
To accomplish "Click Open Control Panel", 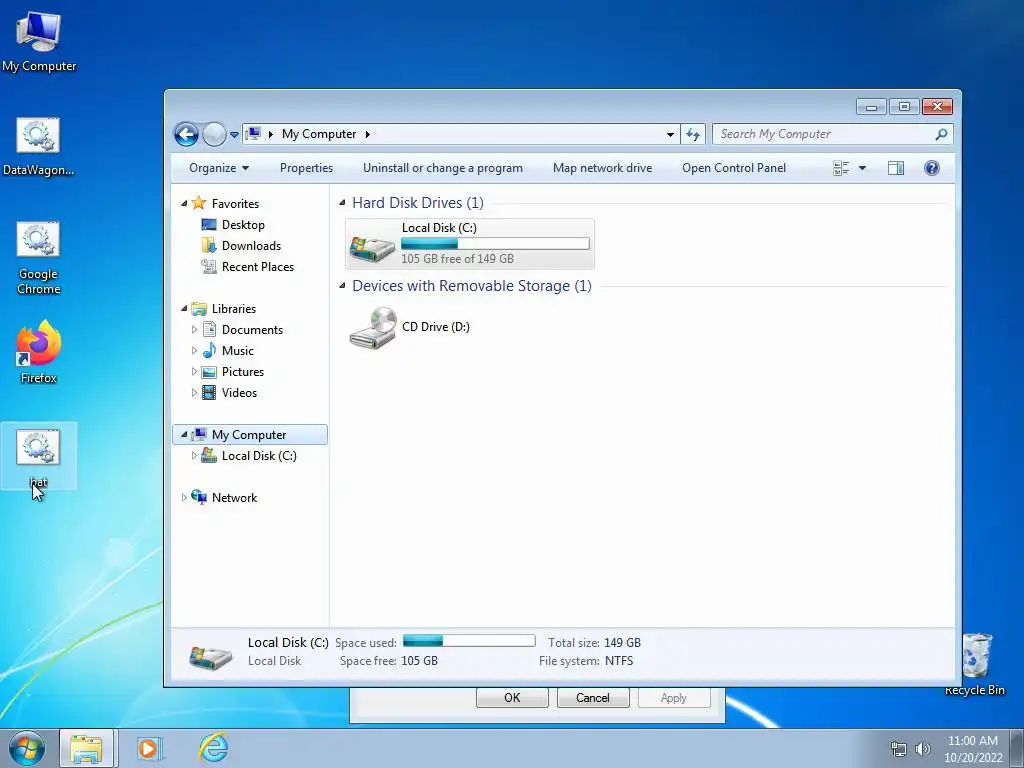I will (x=734, y=168).
